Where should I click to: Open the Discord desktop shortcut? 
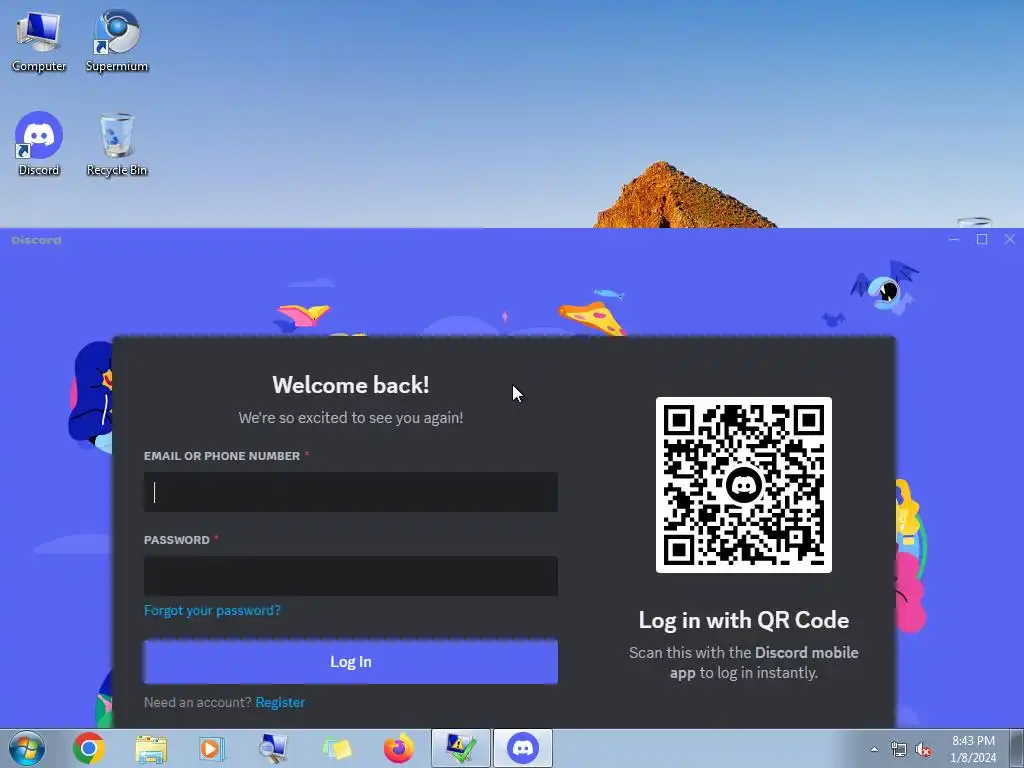(x=39, y=144)
